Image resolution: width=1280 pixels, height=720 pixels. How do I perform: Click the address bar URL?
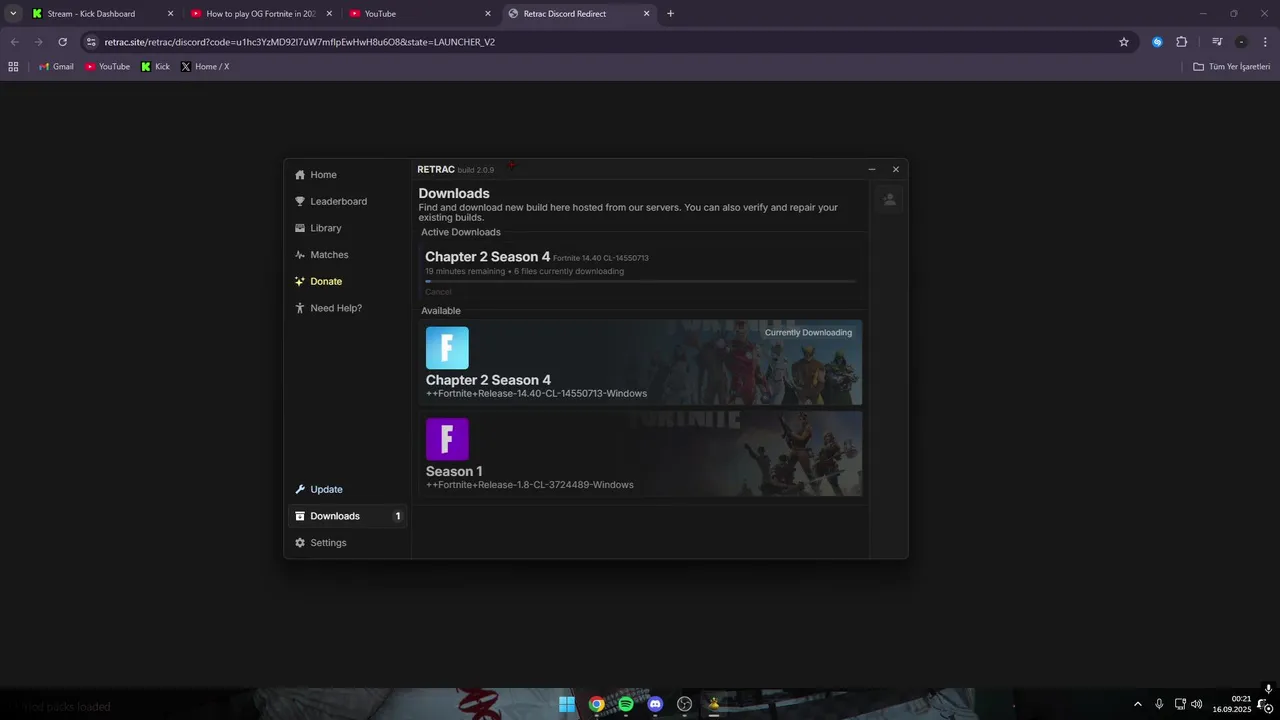click(300, 42)
